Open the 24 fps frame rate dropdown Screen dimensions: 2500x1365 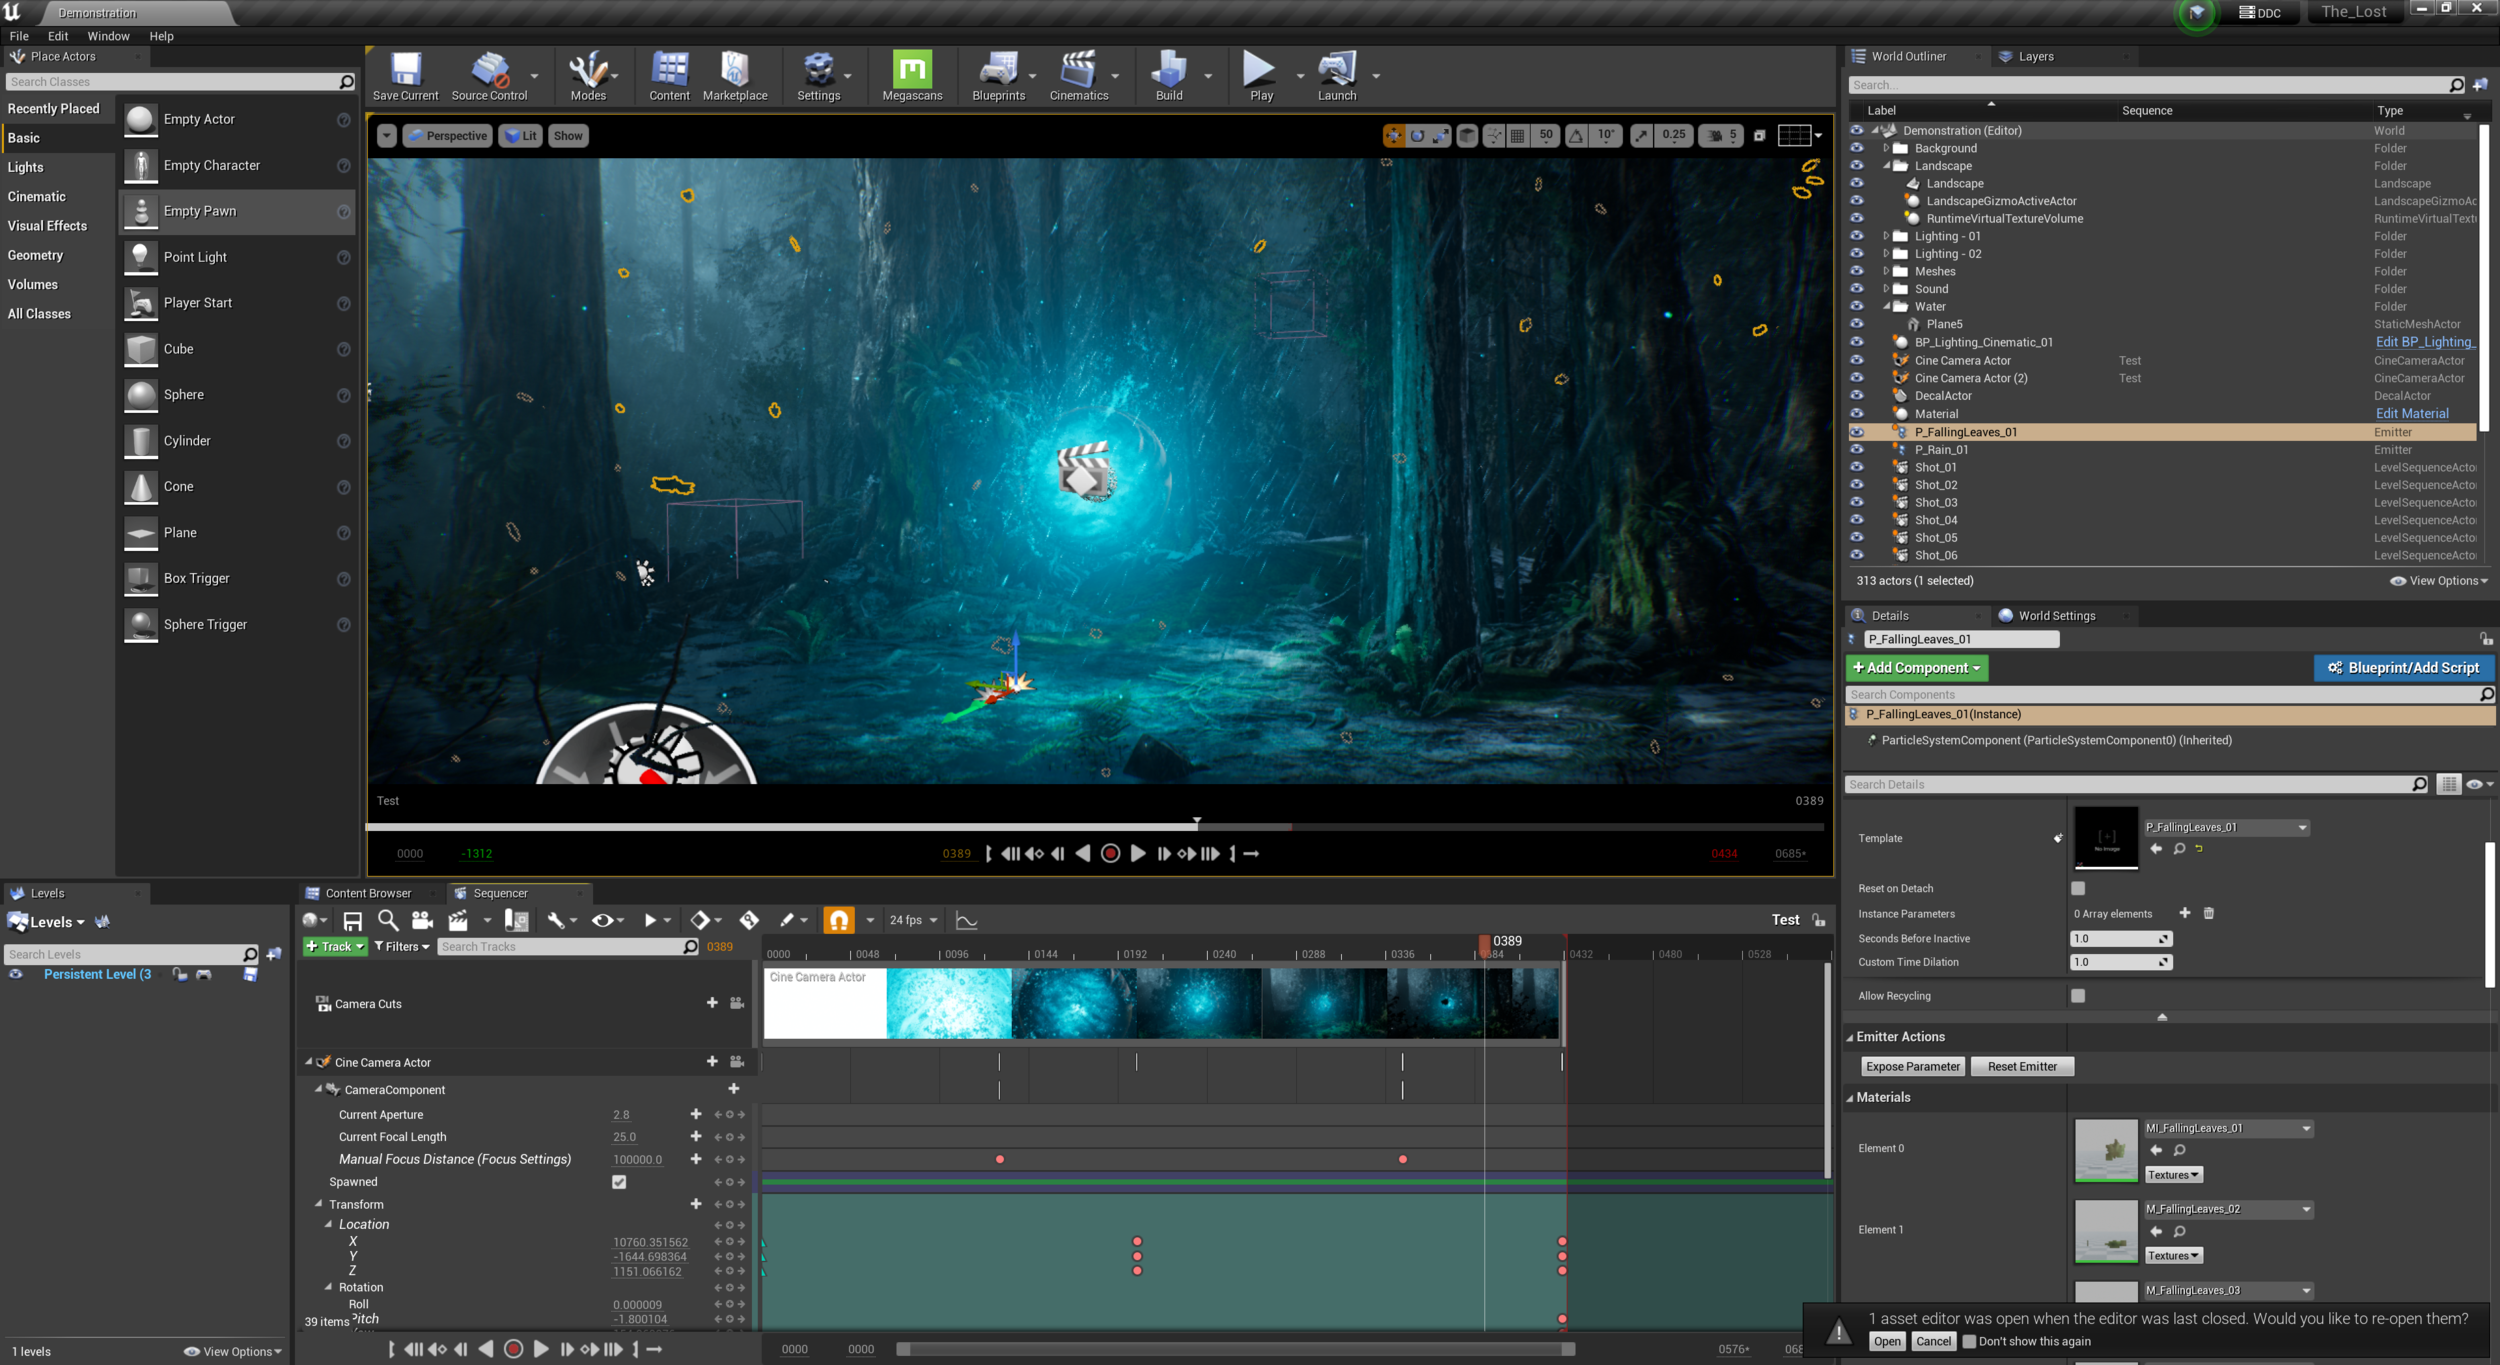coord(913,920)
